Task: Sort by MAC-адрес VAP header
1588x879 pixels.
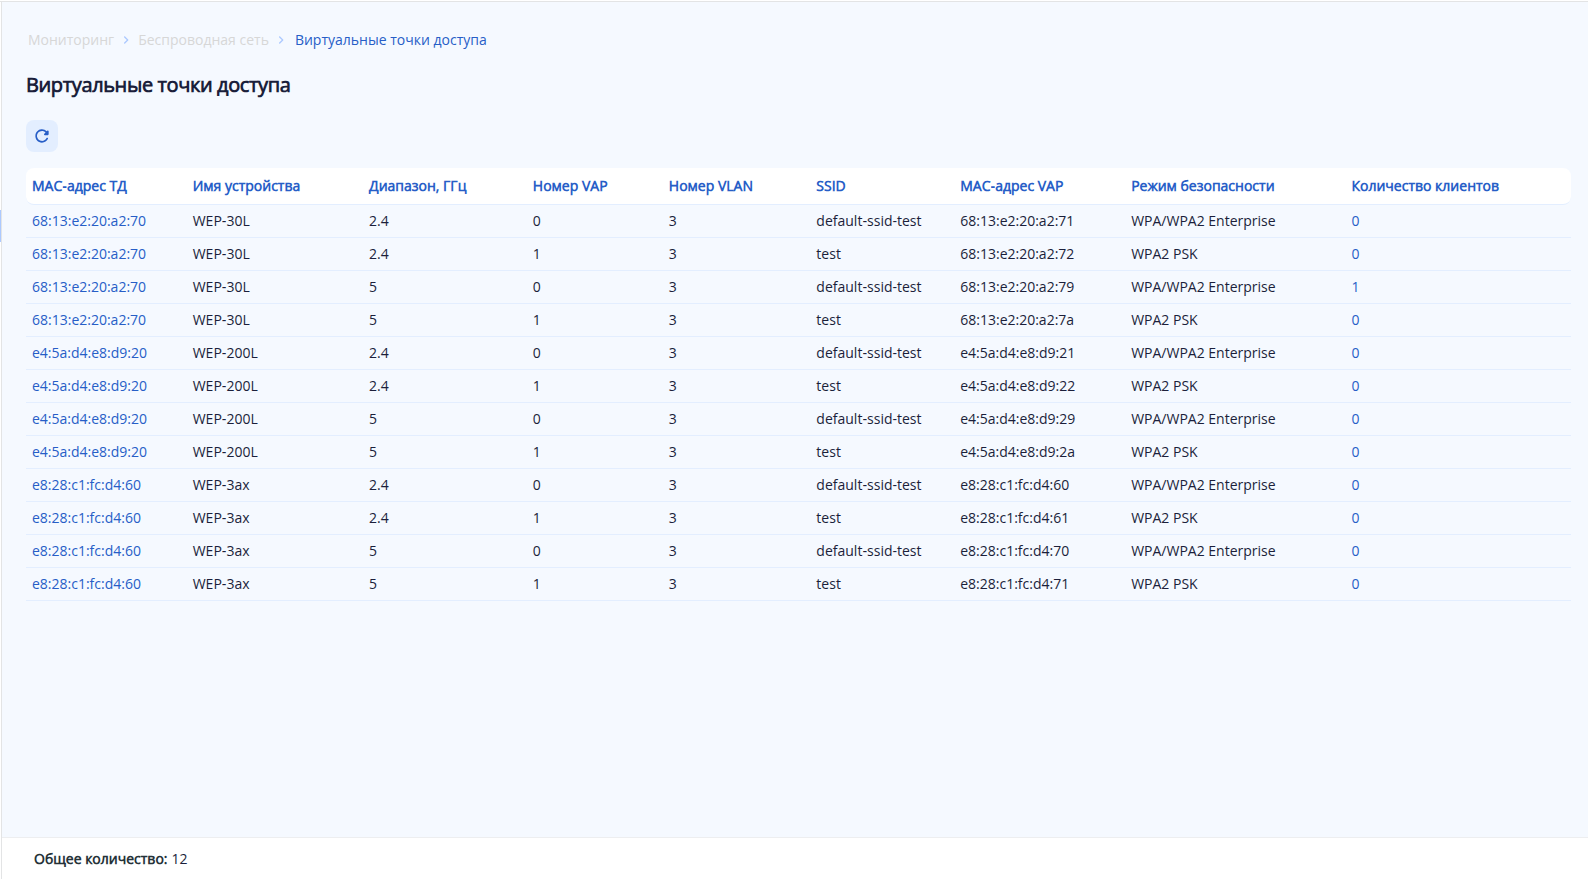Action: (1011, 186)
